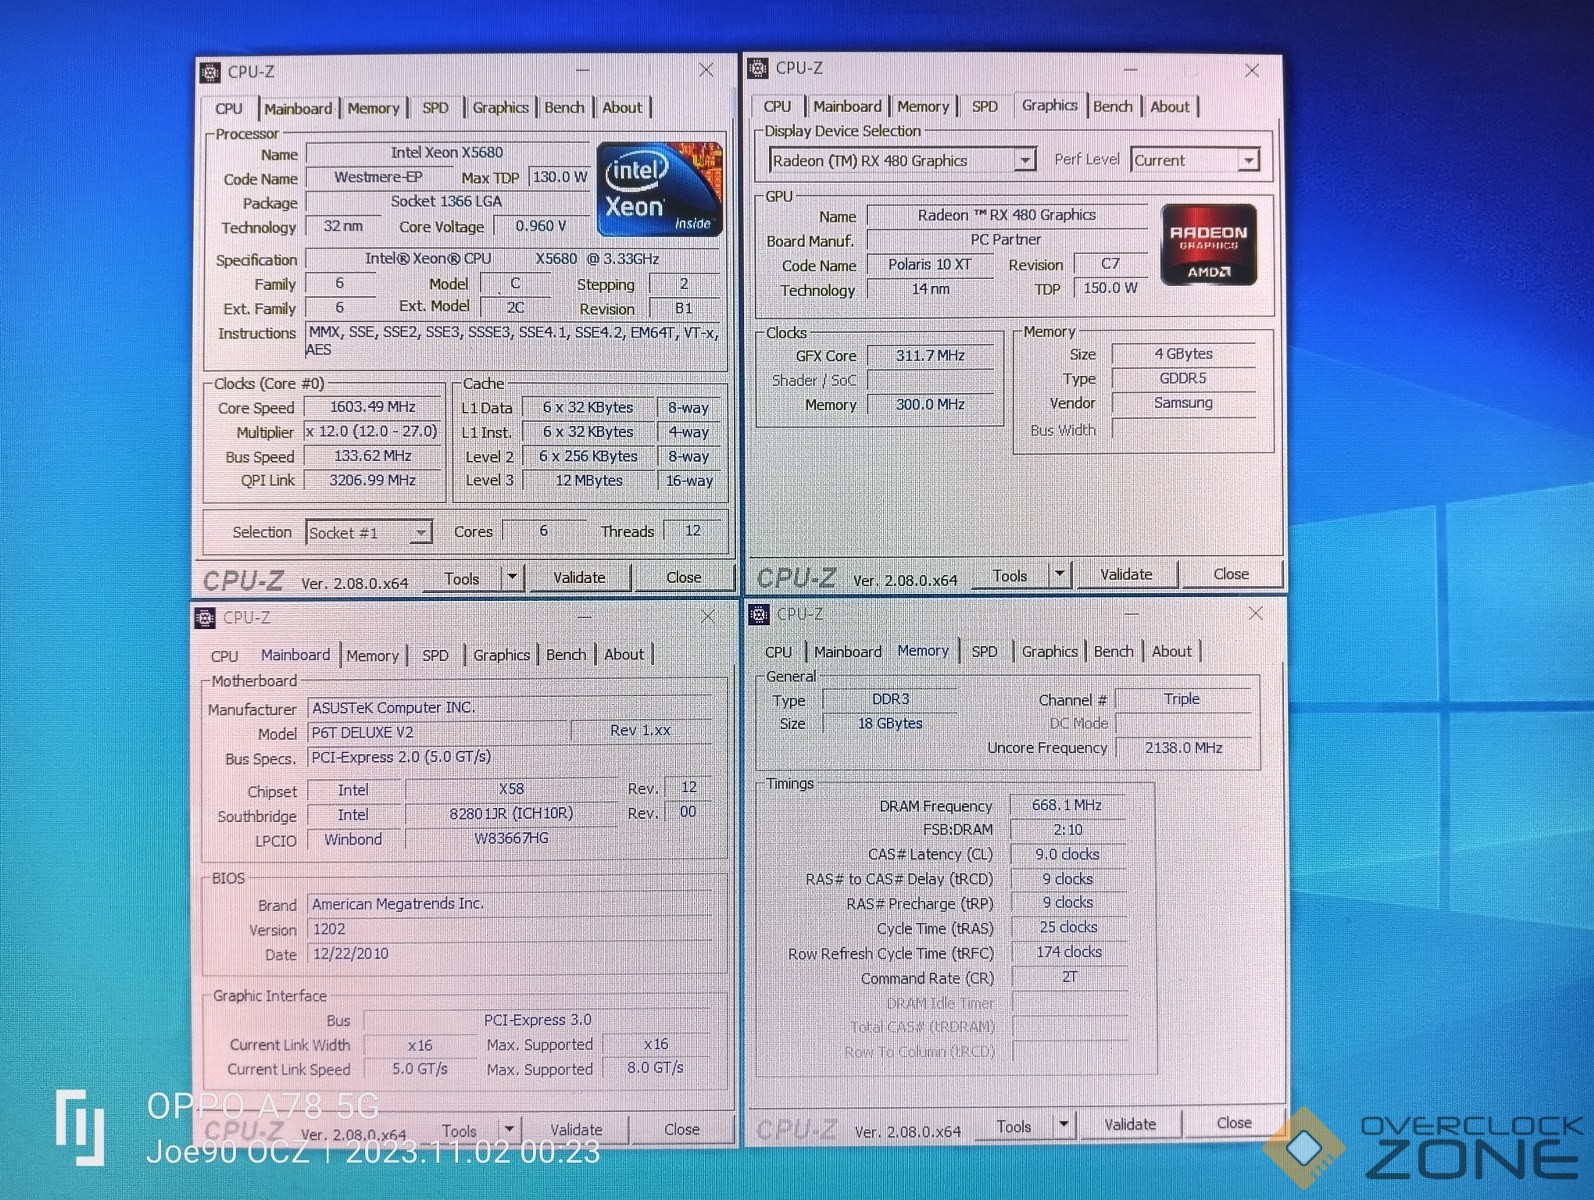Click the memory Size value 18 GBytes

[890, 723]
